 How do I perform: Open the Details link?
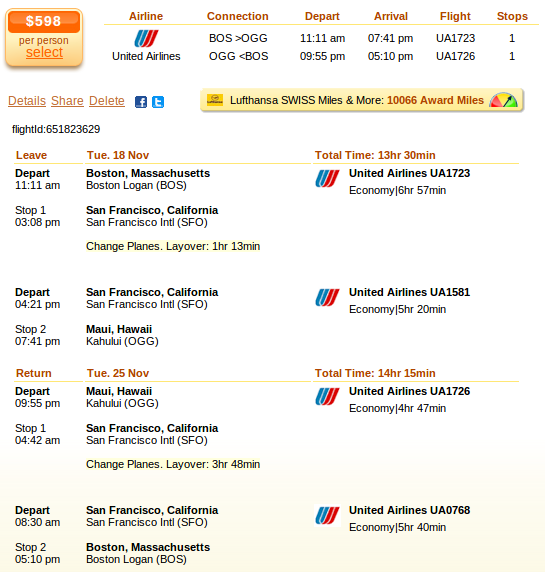click(27, 101)
